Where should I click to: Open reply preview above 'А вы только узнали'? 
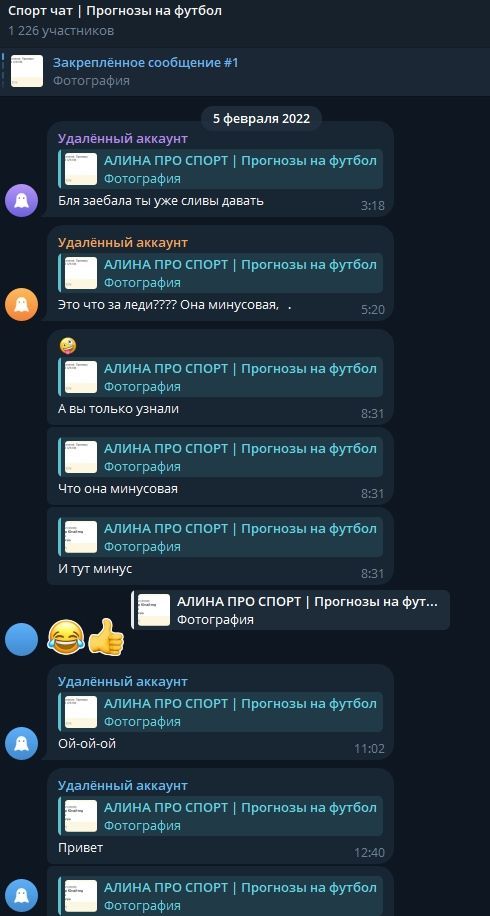click(x=220, y=377)
